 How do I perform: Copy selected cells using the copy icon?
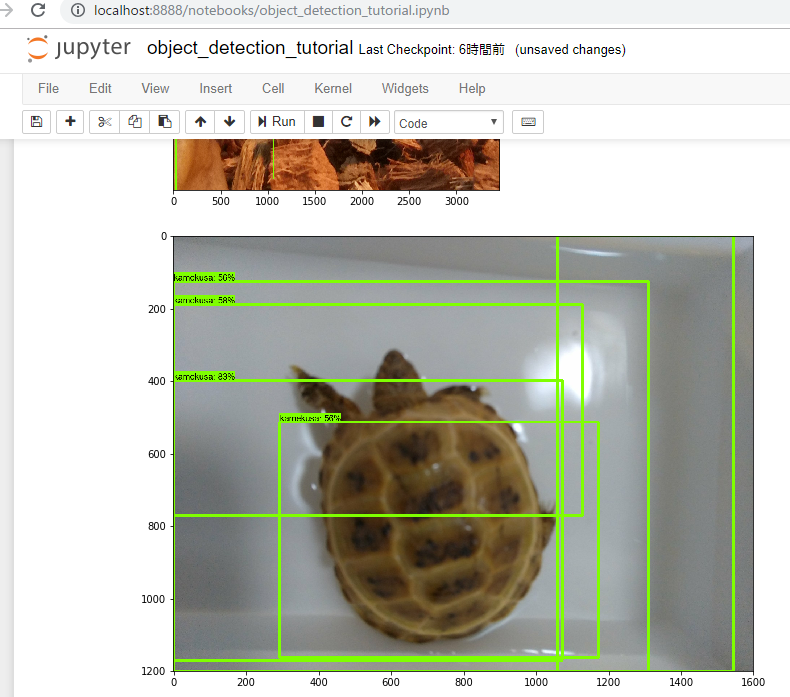tap(135, 122)
